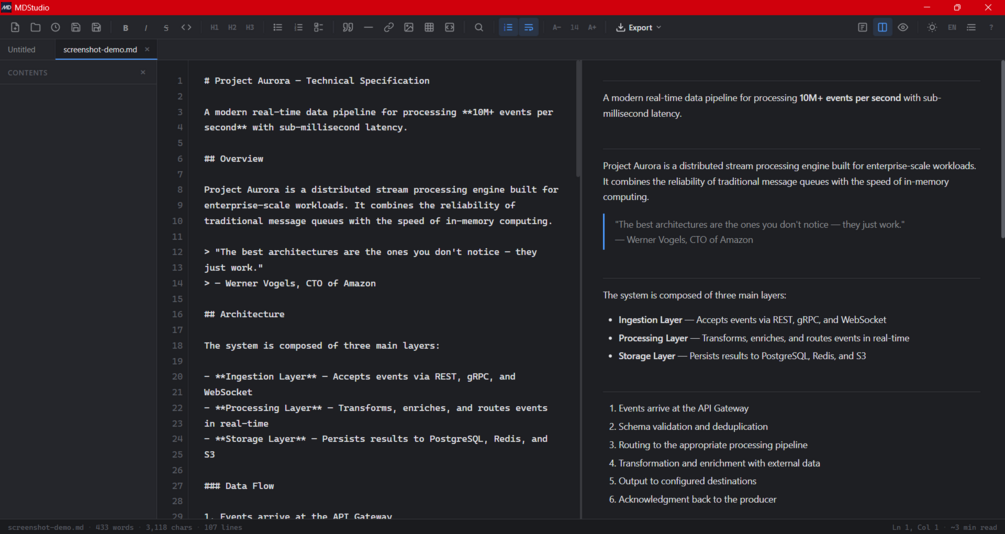Insert a level-2 heading with H2
Image resolution: width=1005 pixels, height=534 pixels.
coord(232,28)
